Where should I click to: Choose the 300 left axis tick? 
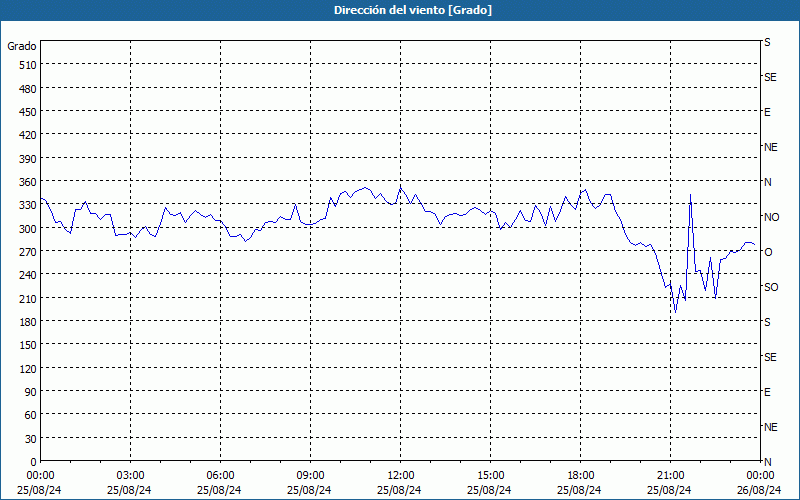tap(28, 229)
